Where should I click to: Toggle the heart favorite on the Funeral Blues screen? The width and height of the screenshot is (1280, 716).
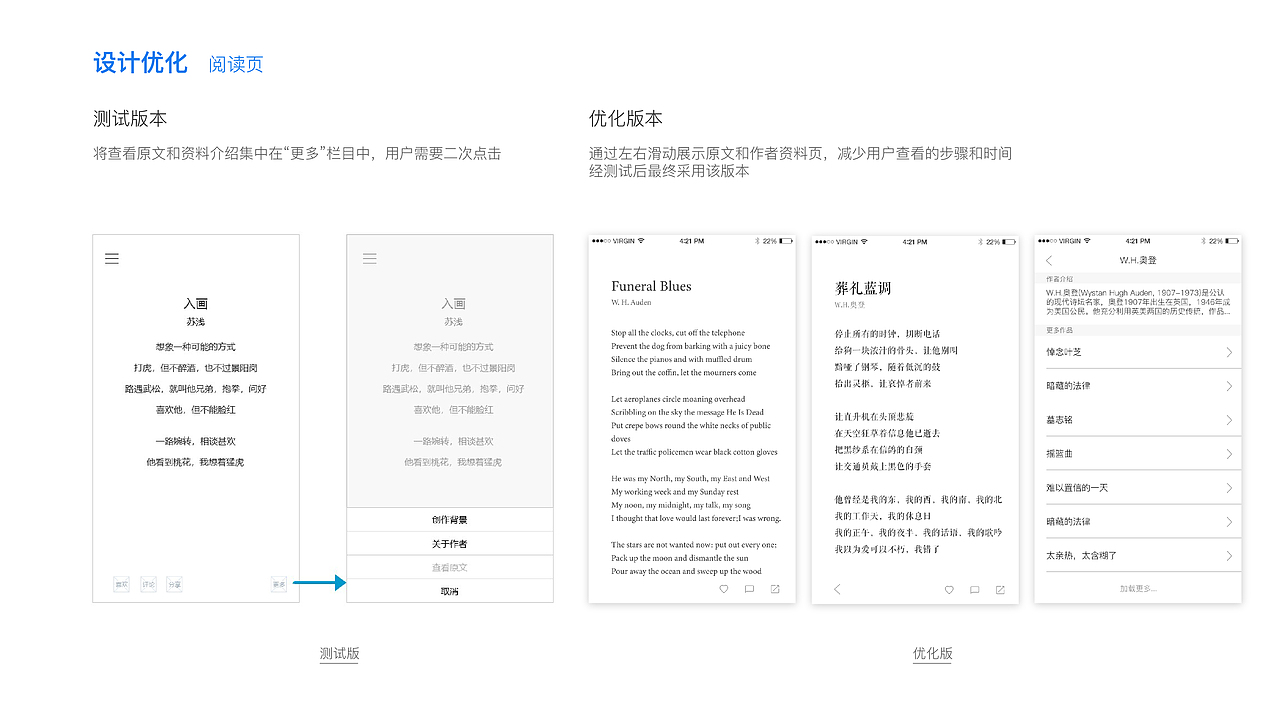pyautogui.click(x=724, y=590)
